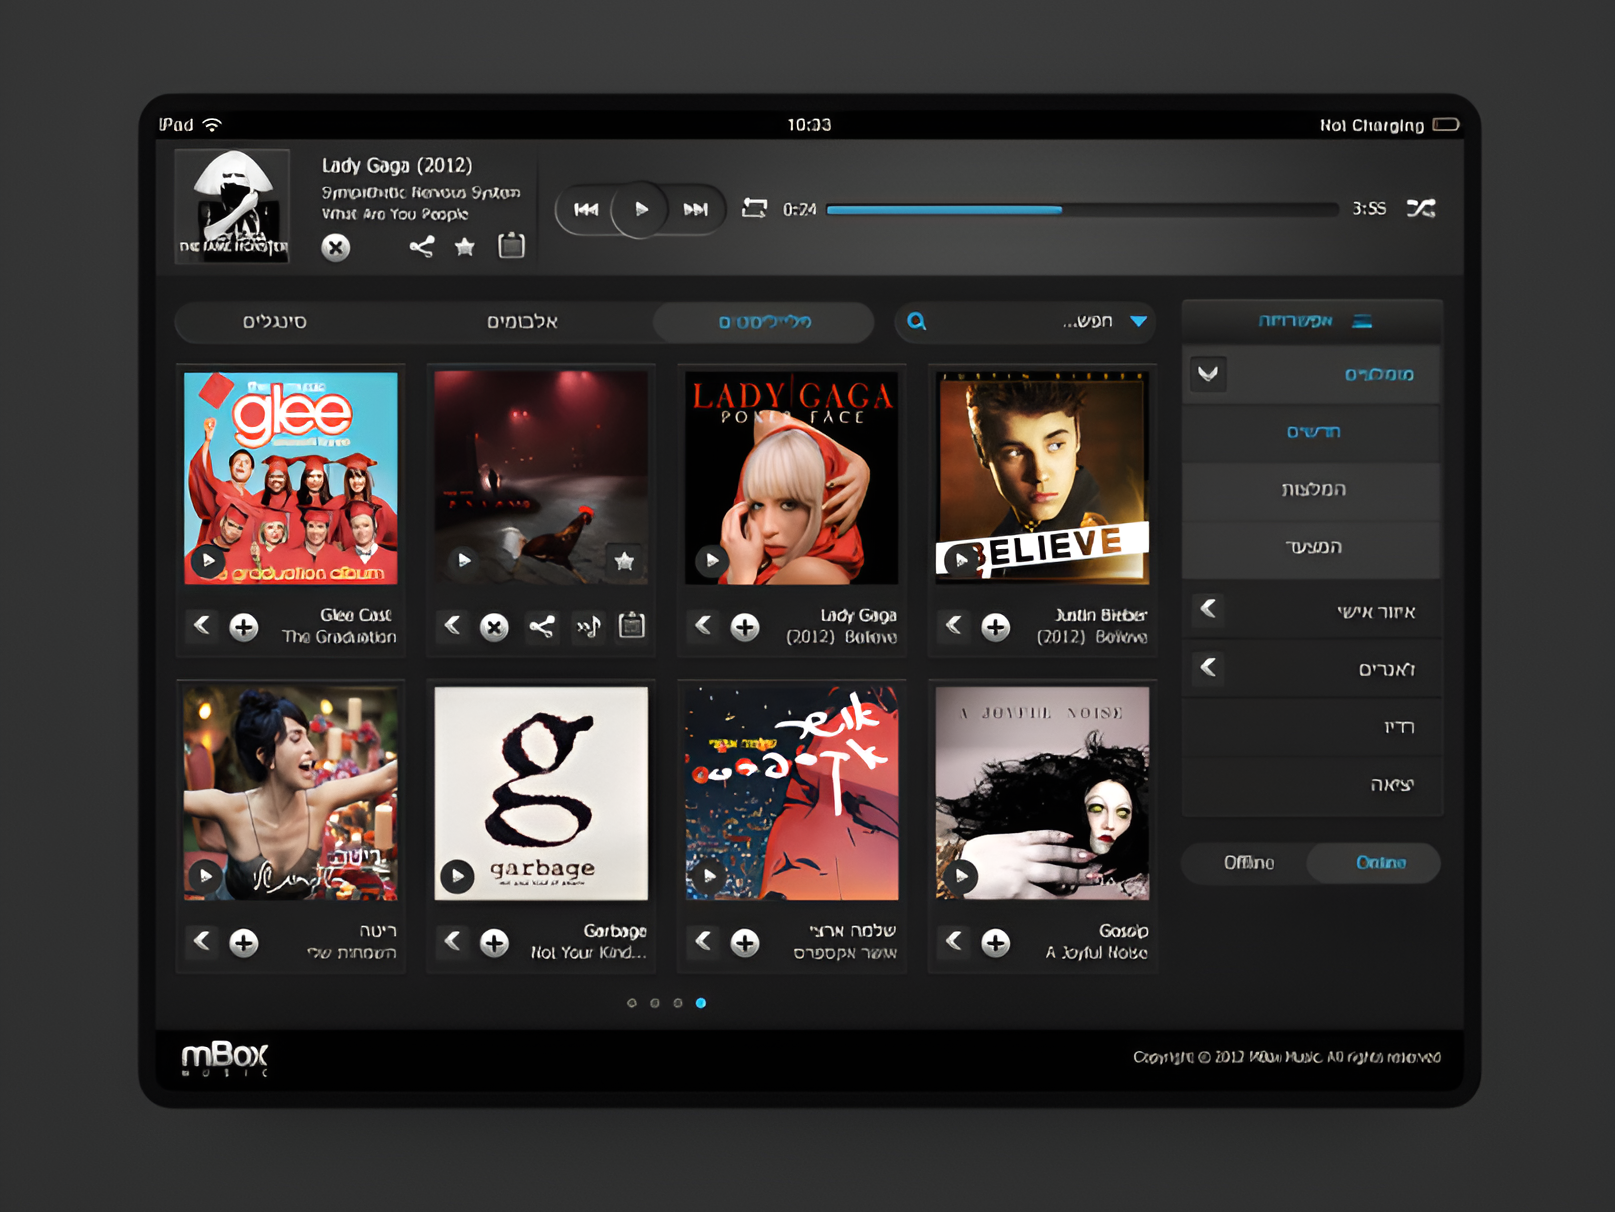Switch to the סינגלים tab
This screenshot has height=1212, width=1615.
click(275, 321)
